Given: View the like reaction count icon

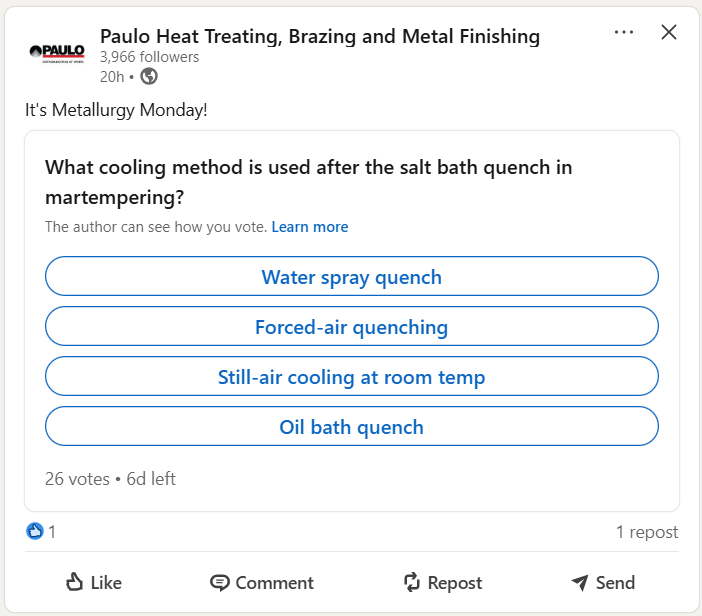Looking at the screenshot, I should click(35, 532).
